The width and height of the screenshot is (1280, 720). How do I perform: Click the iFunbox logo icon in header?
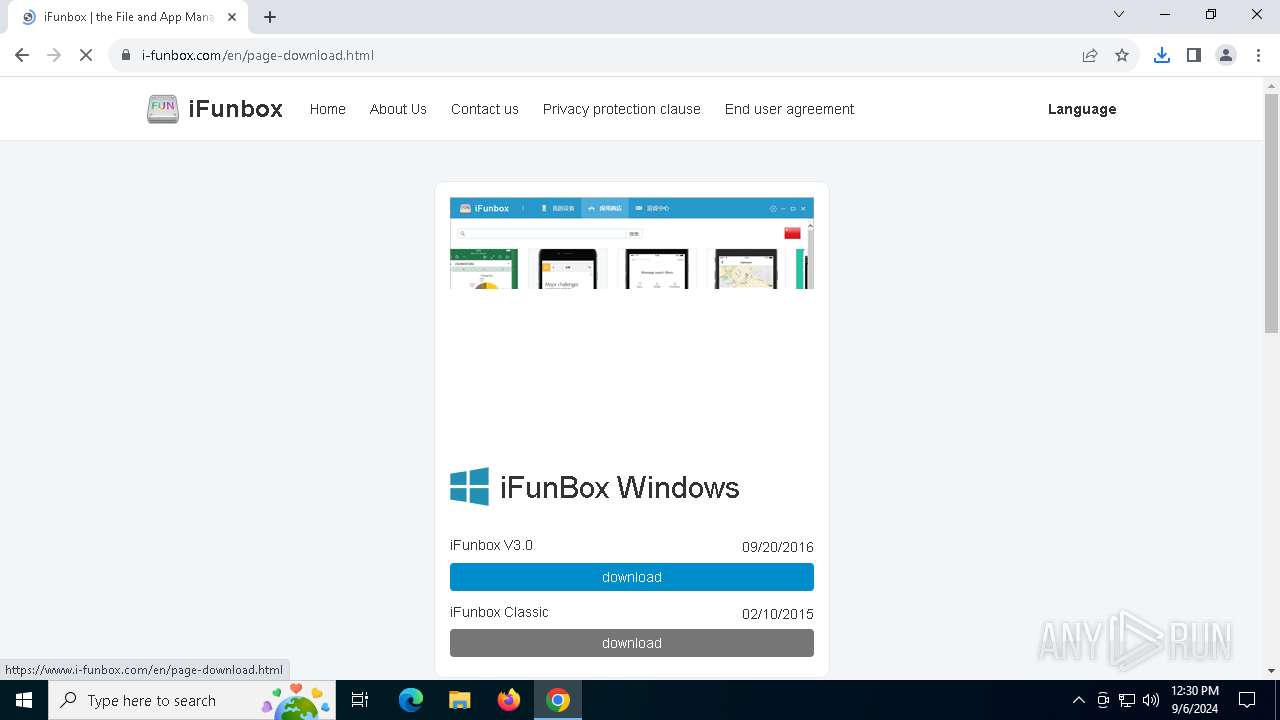pos(163,109)
